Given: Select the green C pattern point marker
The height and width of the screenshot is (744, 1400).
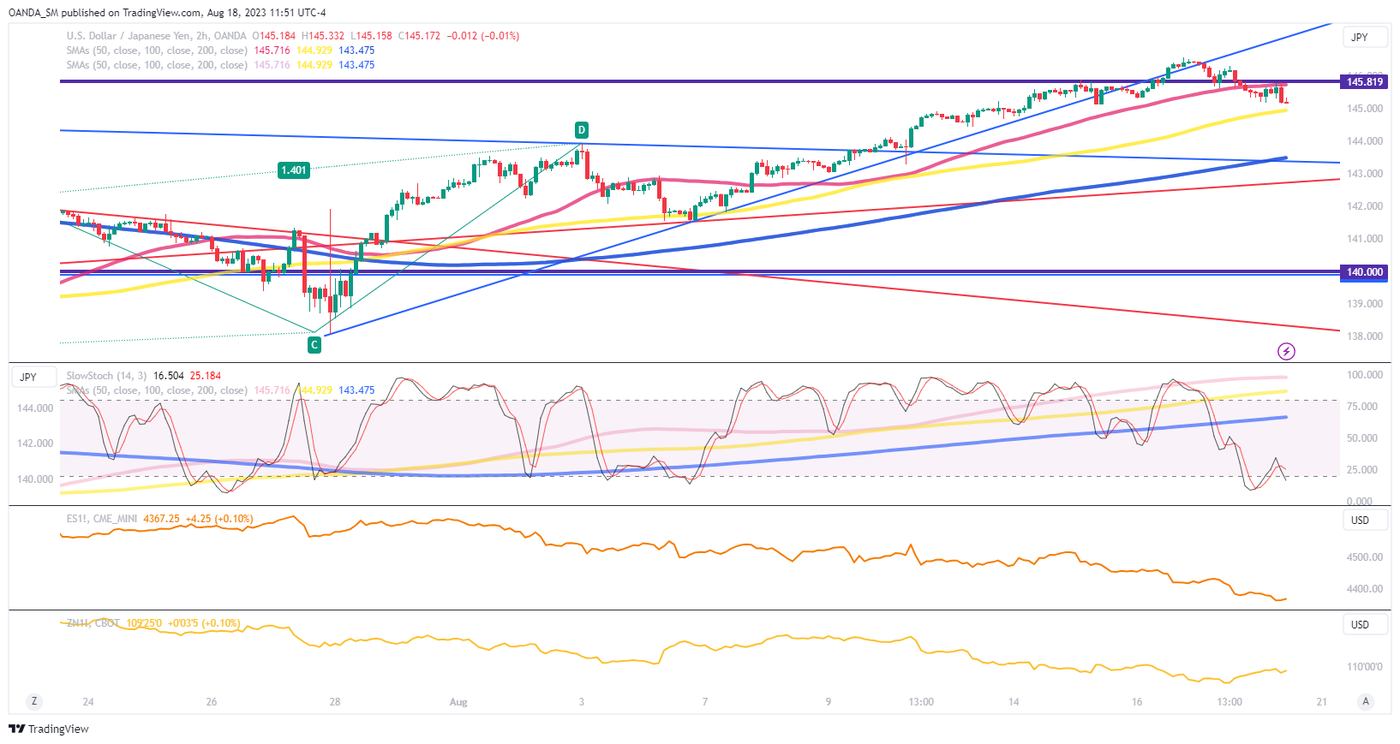Looking at the screenshot, I should pos(314,344).
